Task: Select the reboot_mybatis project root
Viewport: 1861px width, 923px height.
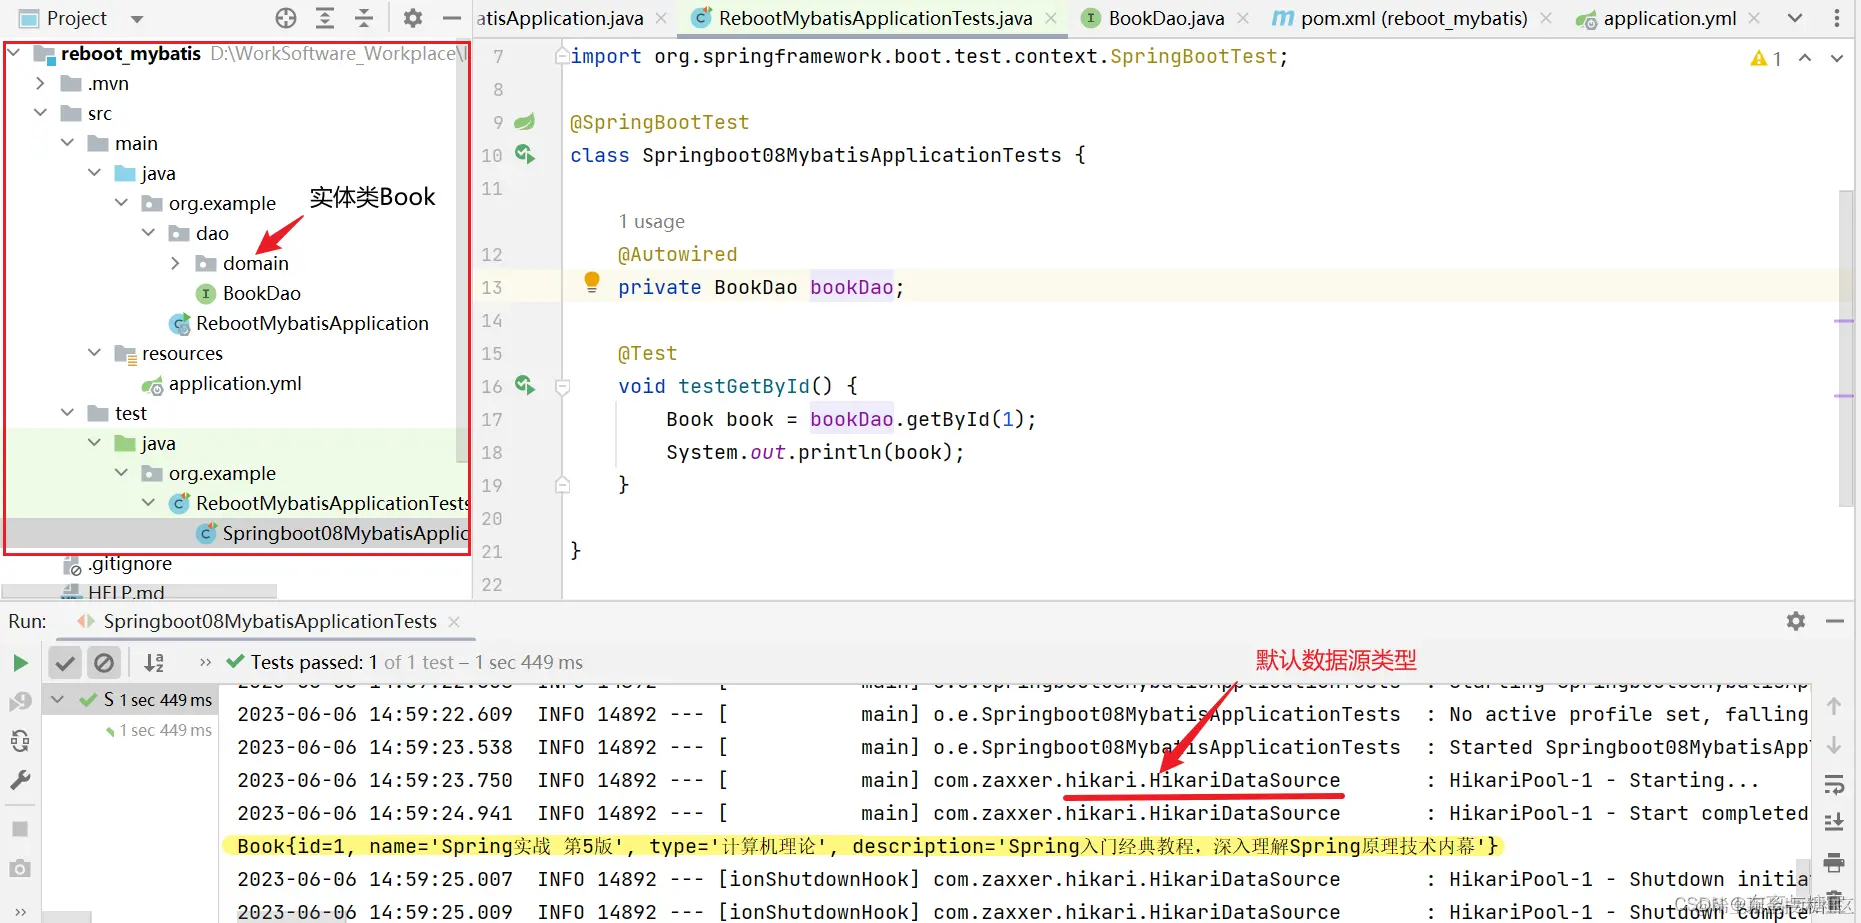Action: 130,53
